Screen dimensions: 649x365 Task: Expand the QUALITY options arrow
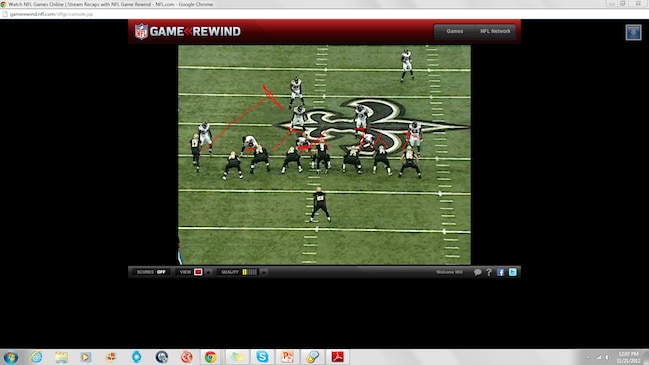point(263,272)
